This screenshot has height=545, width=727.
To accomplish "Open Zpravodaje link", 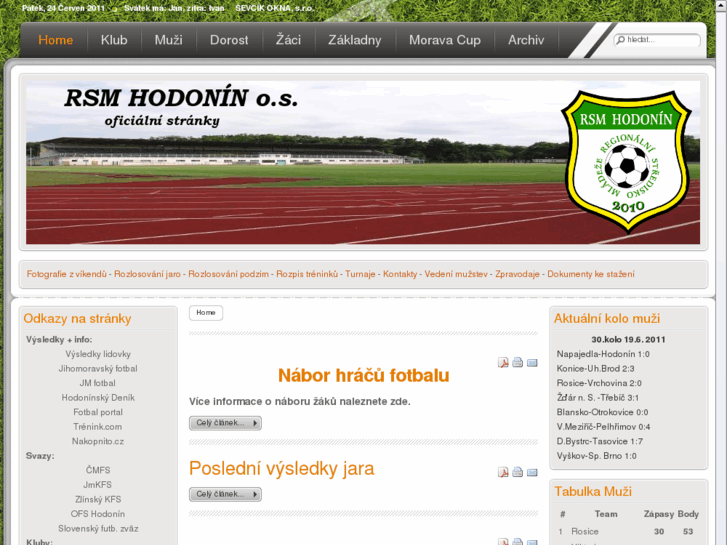I will (x=517, y=274).
